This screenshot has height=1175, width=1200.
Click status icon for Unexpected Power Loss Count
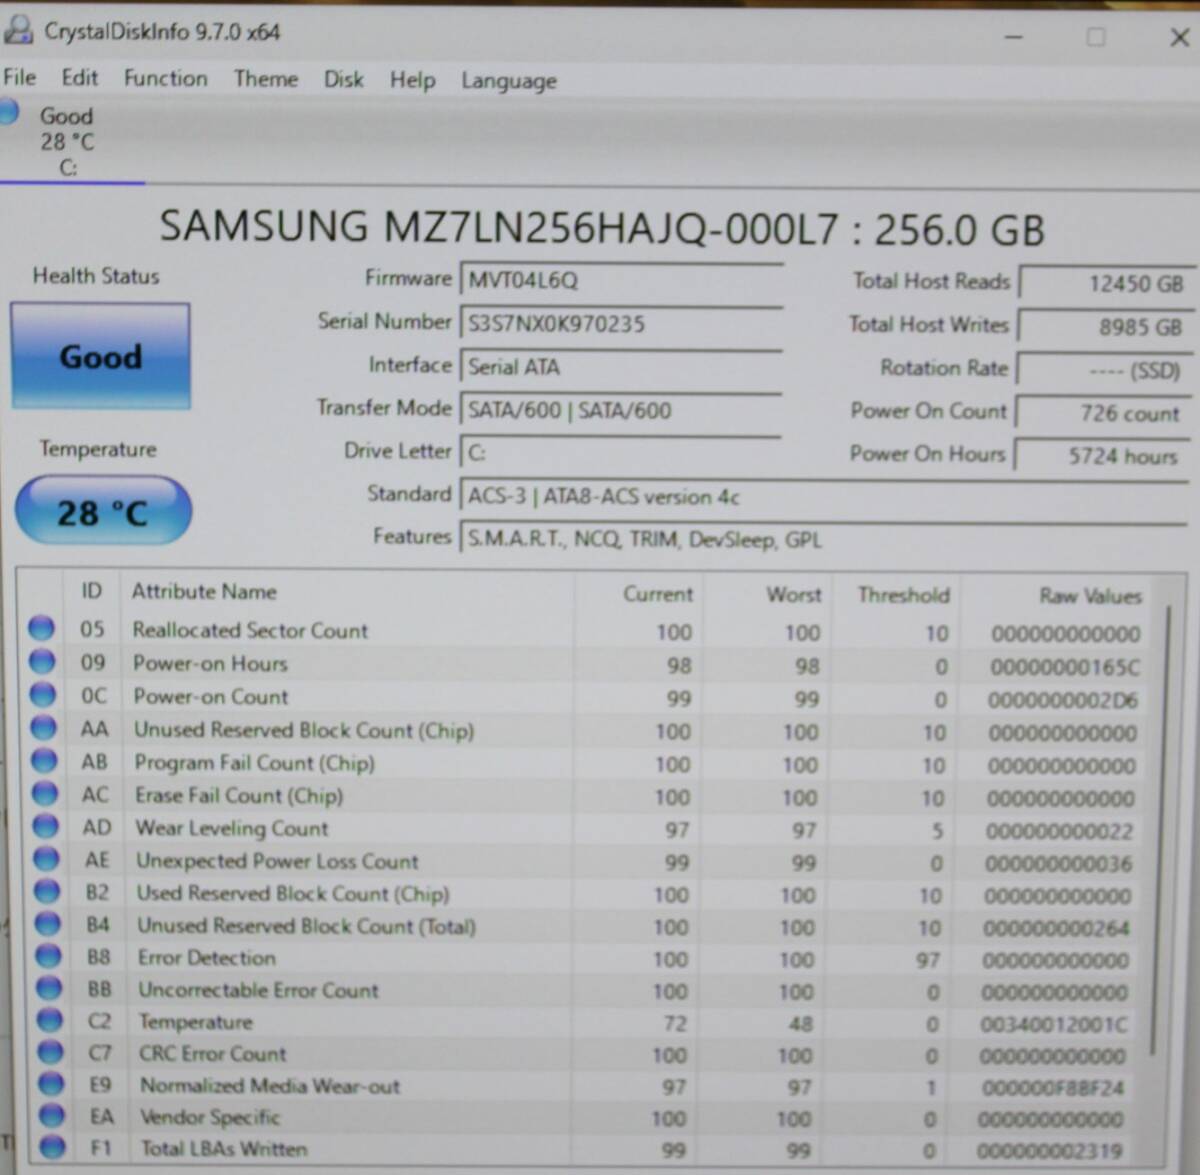pos(46,858)
